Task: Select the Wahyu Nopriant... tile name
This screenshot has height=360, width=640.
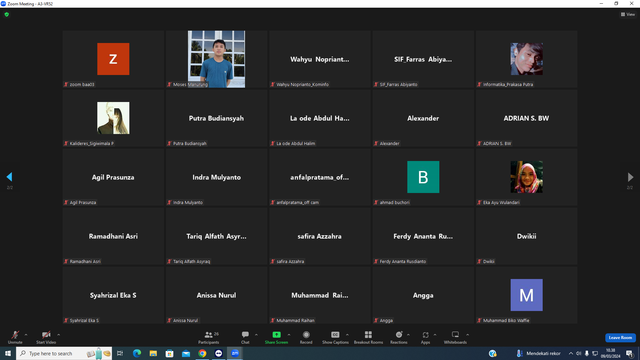Action: (320, 59)
